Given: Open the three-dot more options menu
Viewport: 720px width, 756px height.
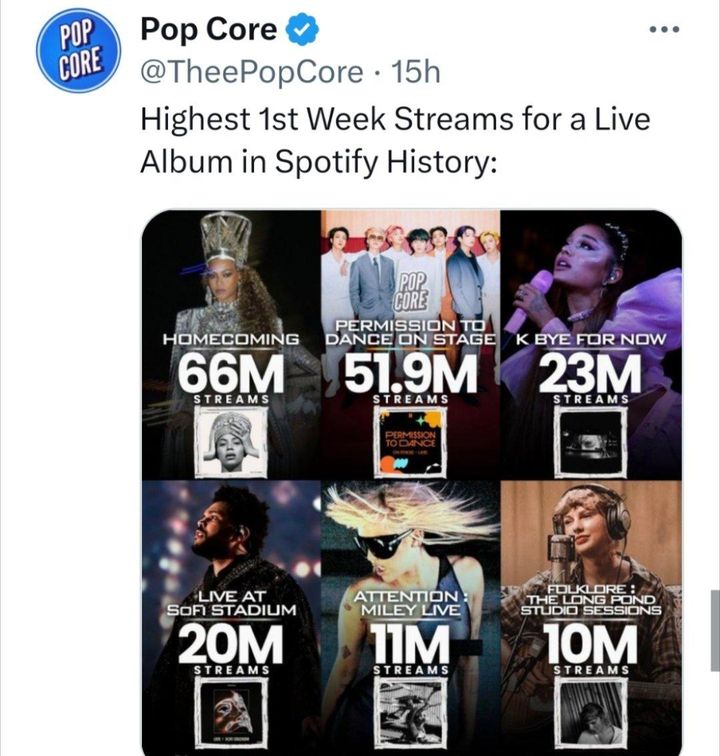Looking at the screenshot, I should [664, 30].
